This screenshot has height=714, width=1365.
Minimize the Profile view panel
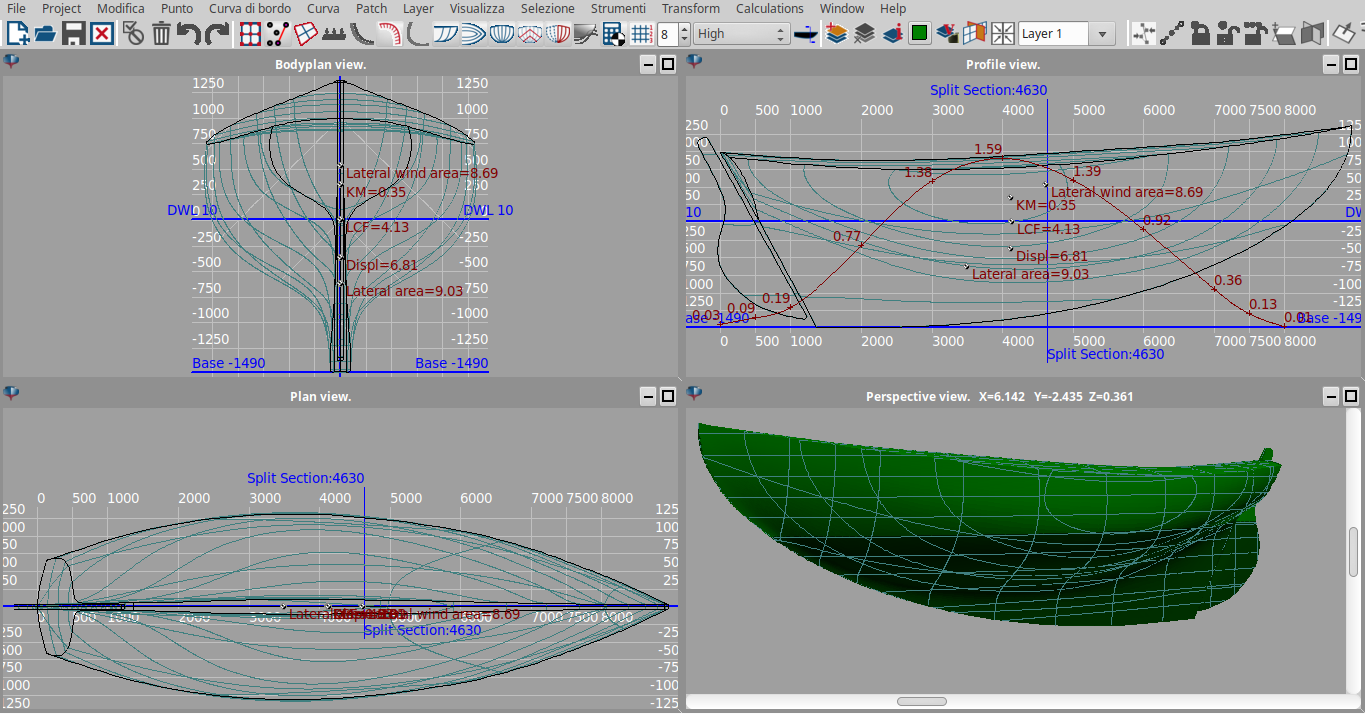pos(1331,64)
